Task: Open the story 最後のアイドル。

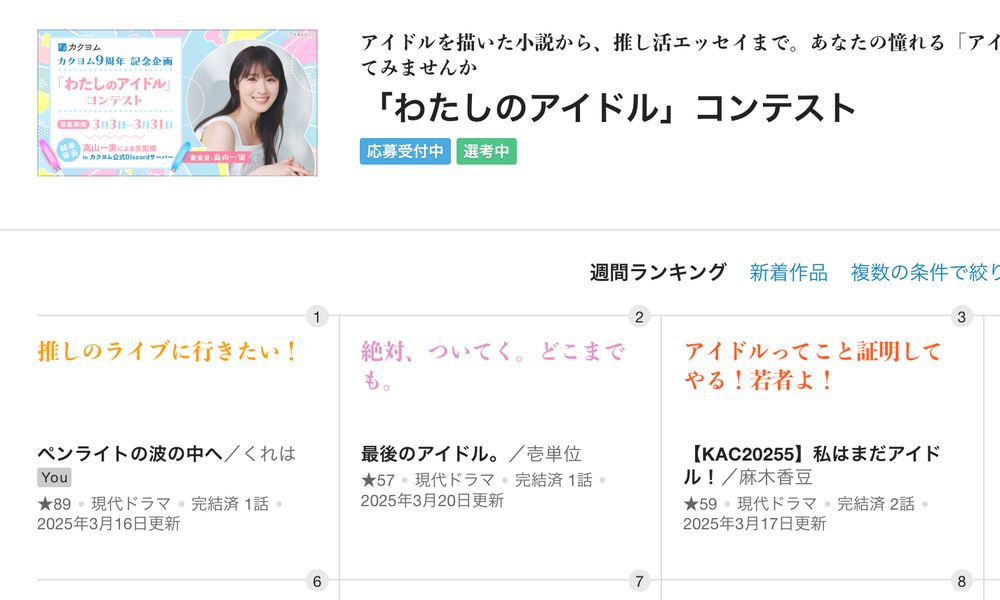Action: coord(431,453)
